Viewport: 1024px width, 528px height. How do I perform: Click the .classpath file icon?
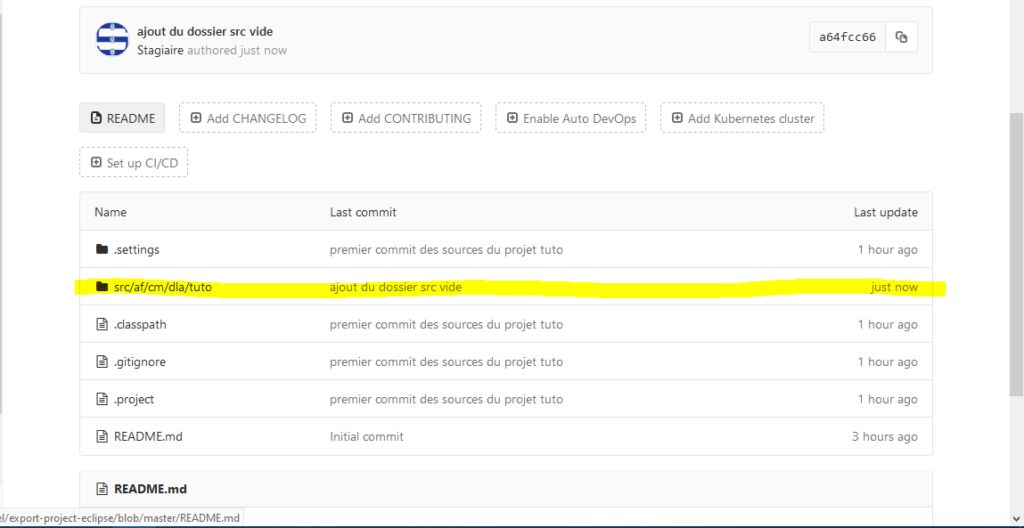[101, 324]
